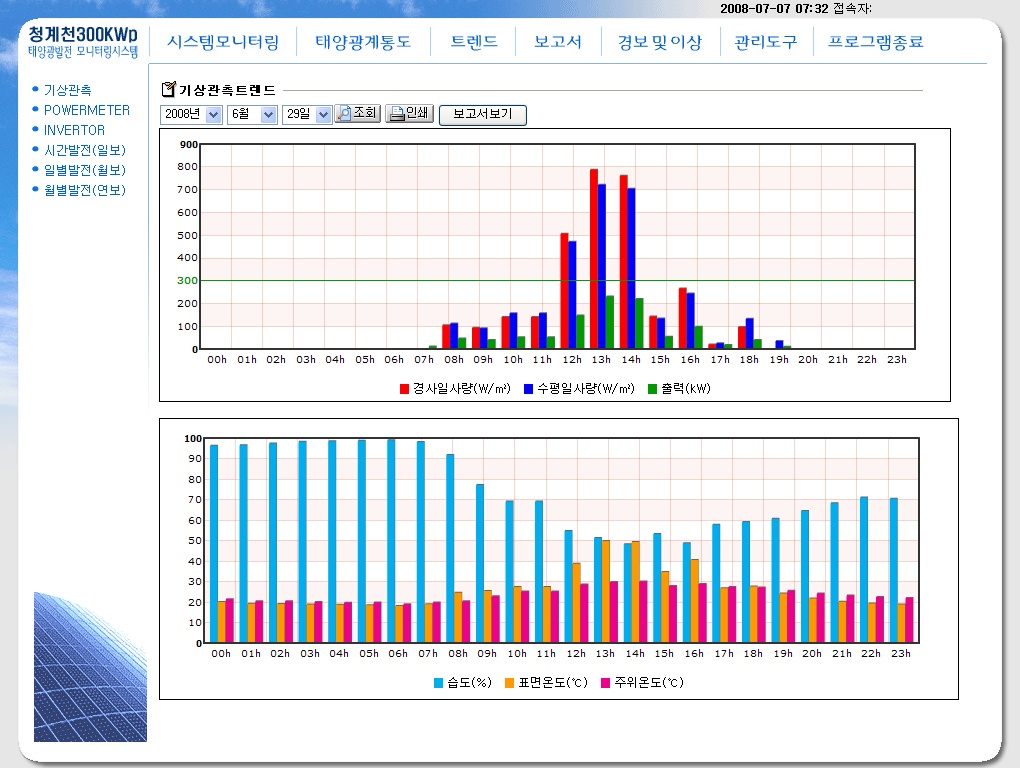Open the year dropdown showing 2008년
The image size is (1020, 768).
[192, 115]
